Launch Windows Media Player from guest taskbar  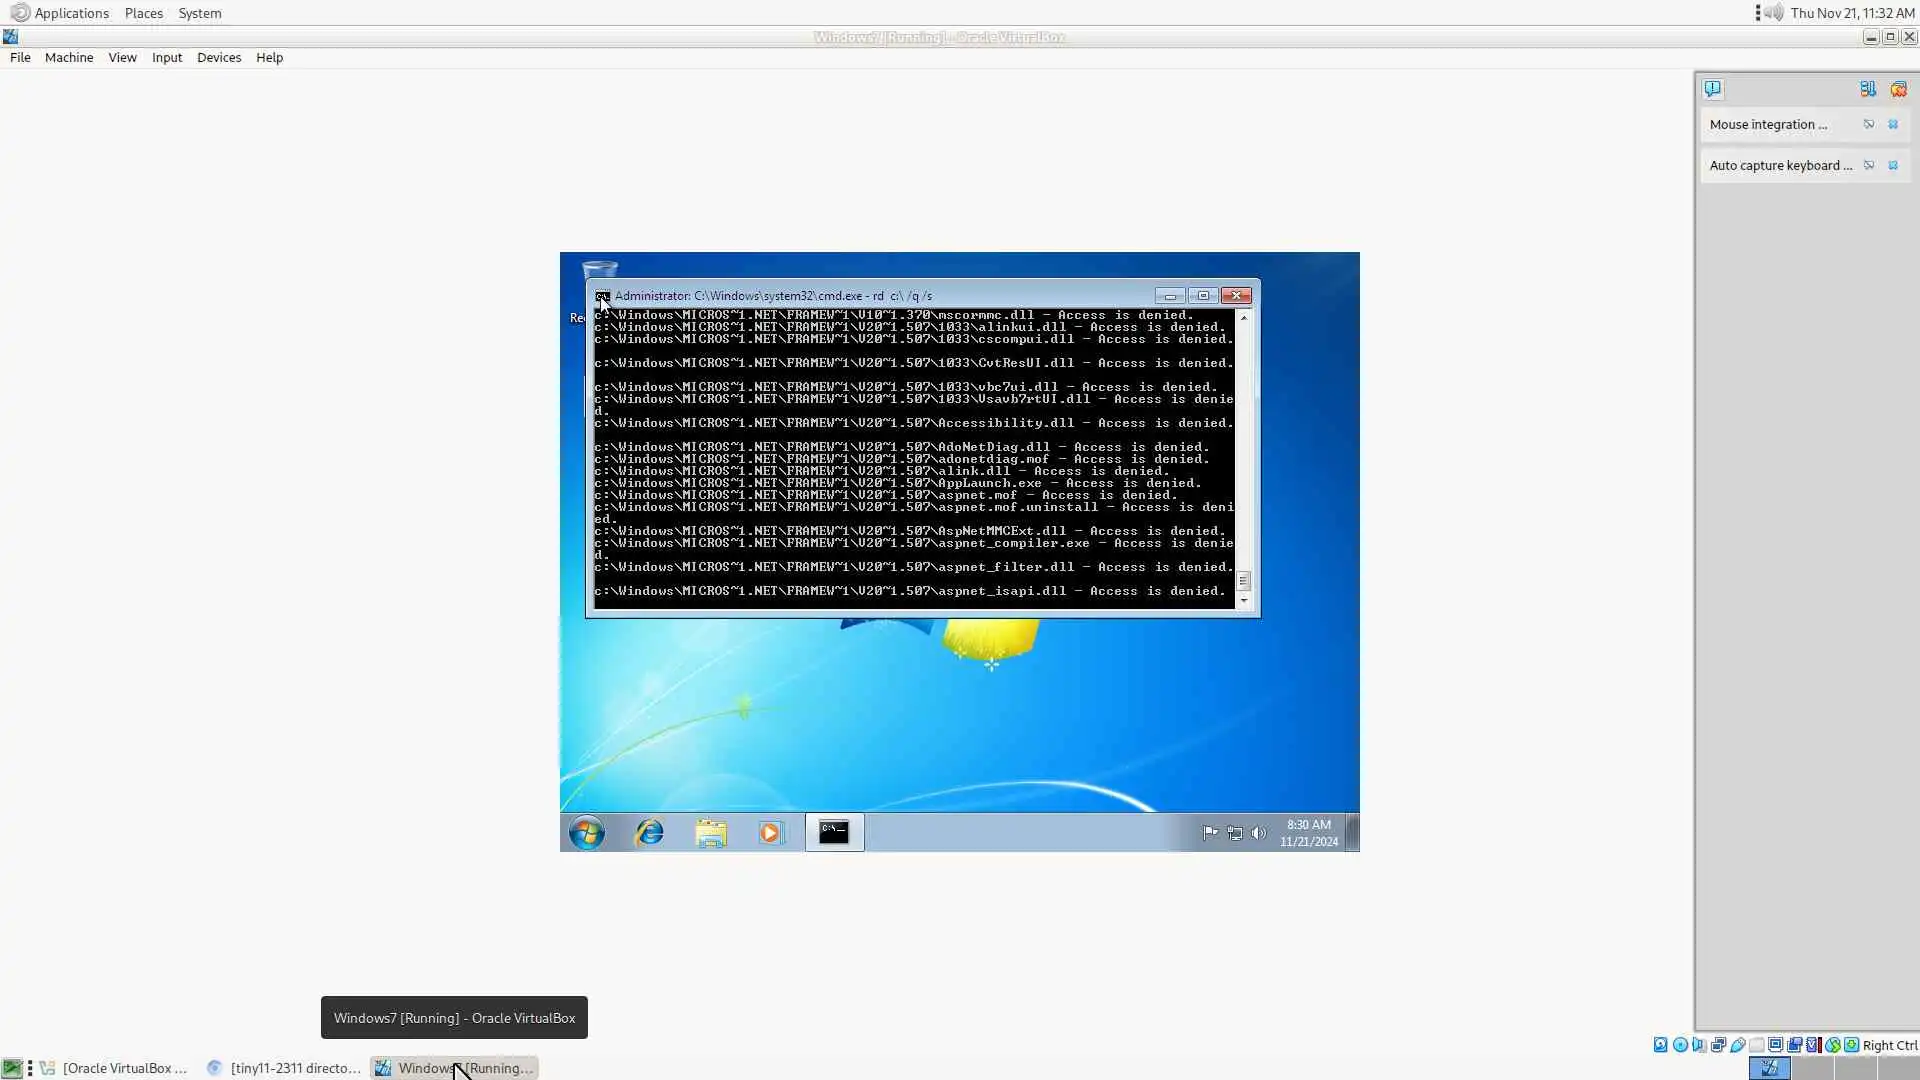(770, 832)
